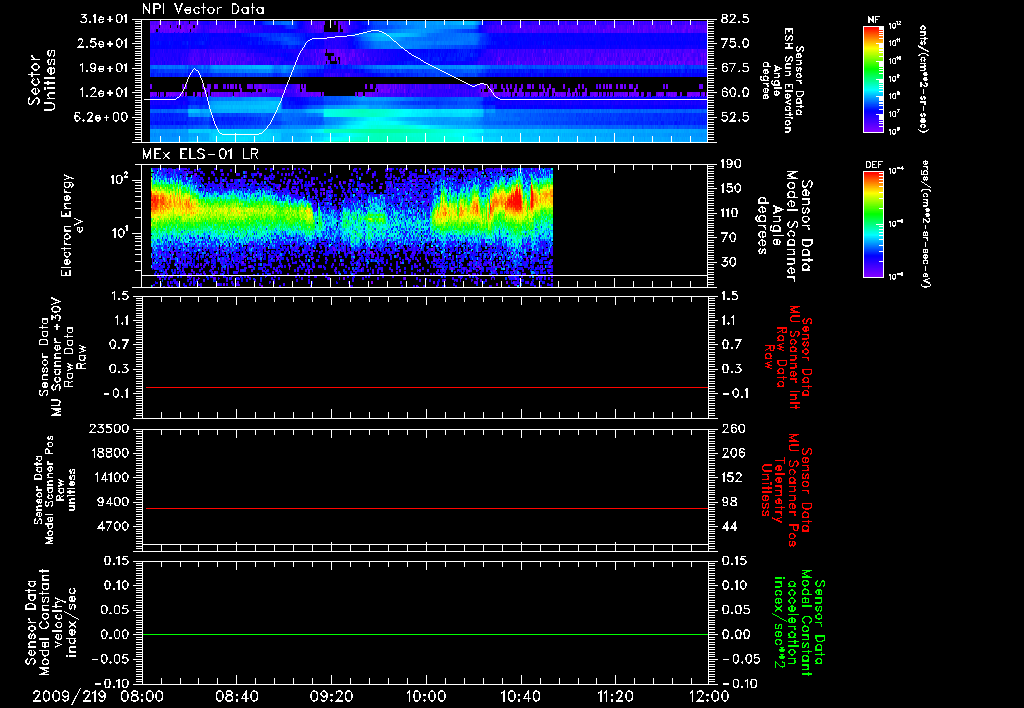The width and height of the screenshot is (1024, 708).
Task: Click the red line in Scanner Pos panel
Action: (x=426, y=509)
